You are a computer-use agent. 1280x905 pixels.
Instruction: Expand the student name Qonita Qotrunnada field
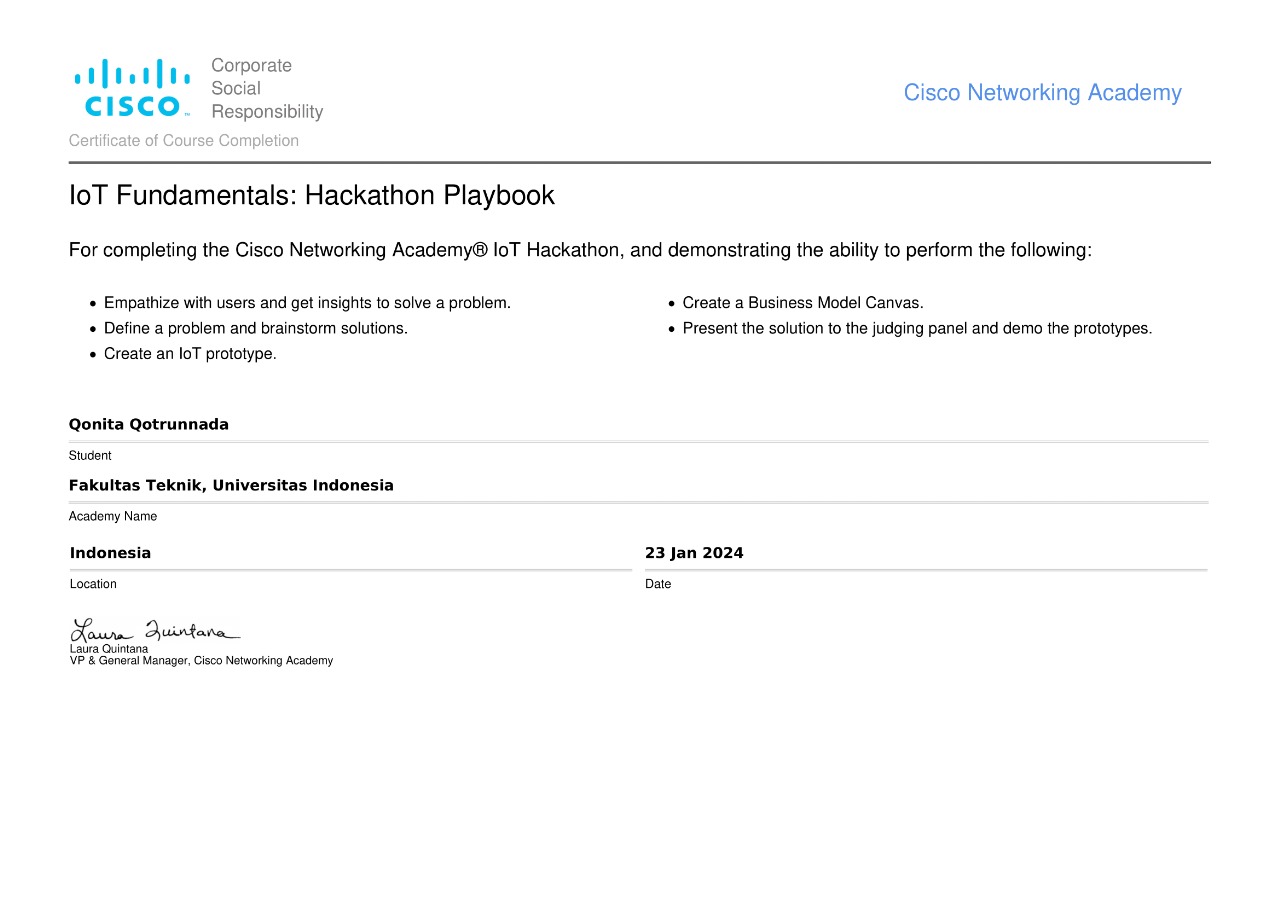click(x=148, y=424)
